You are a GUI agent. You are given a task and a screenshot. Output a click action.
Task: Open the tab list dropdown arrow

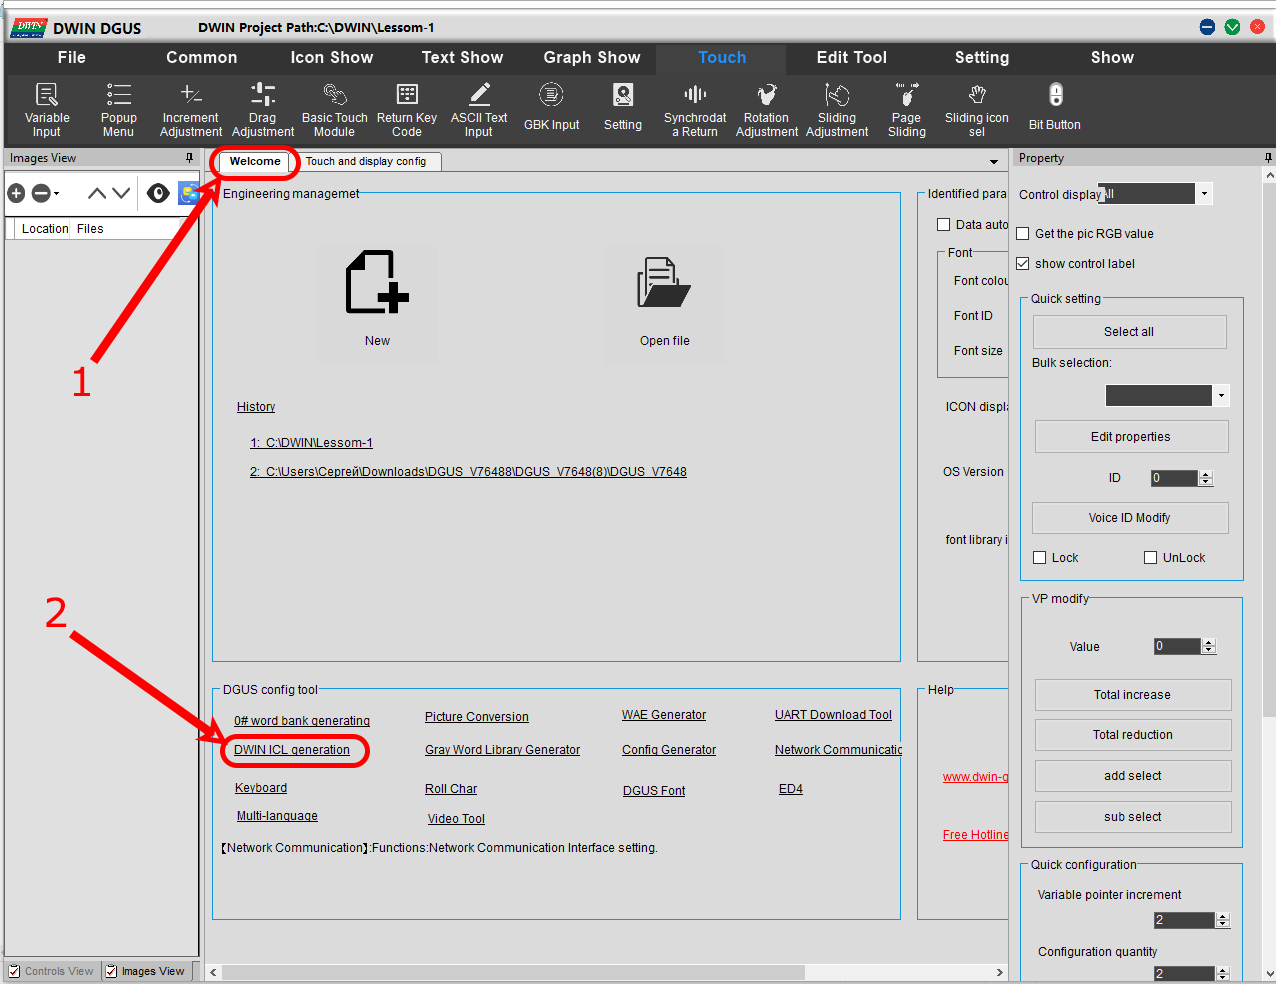(994, 162)
